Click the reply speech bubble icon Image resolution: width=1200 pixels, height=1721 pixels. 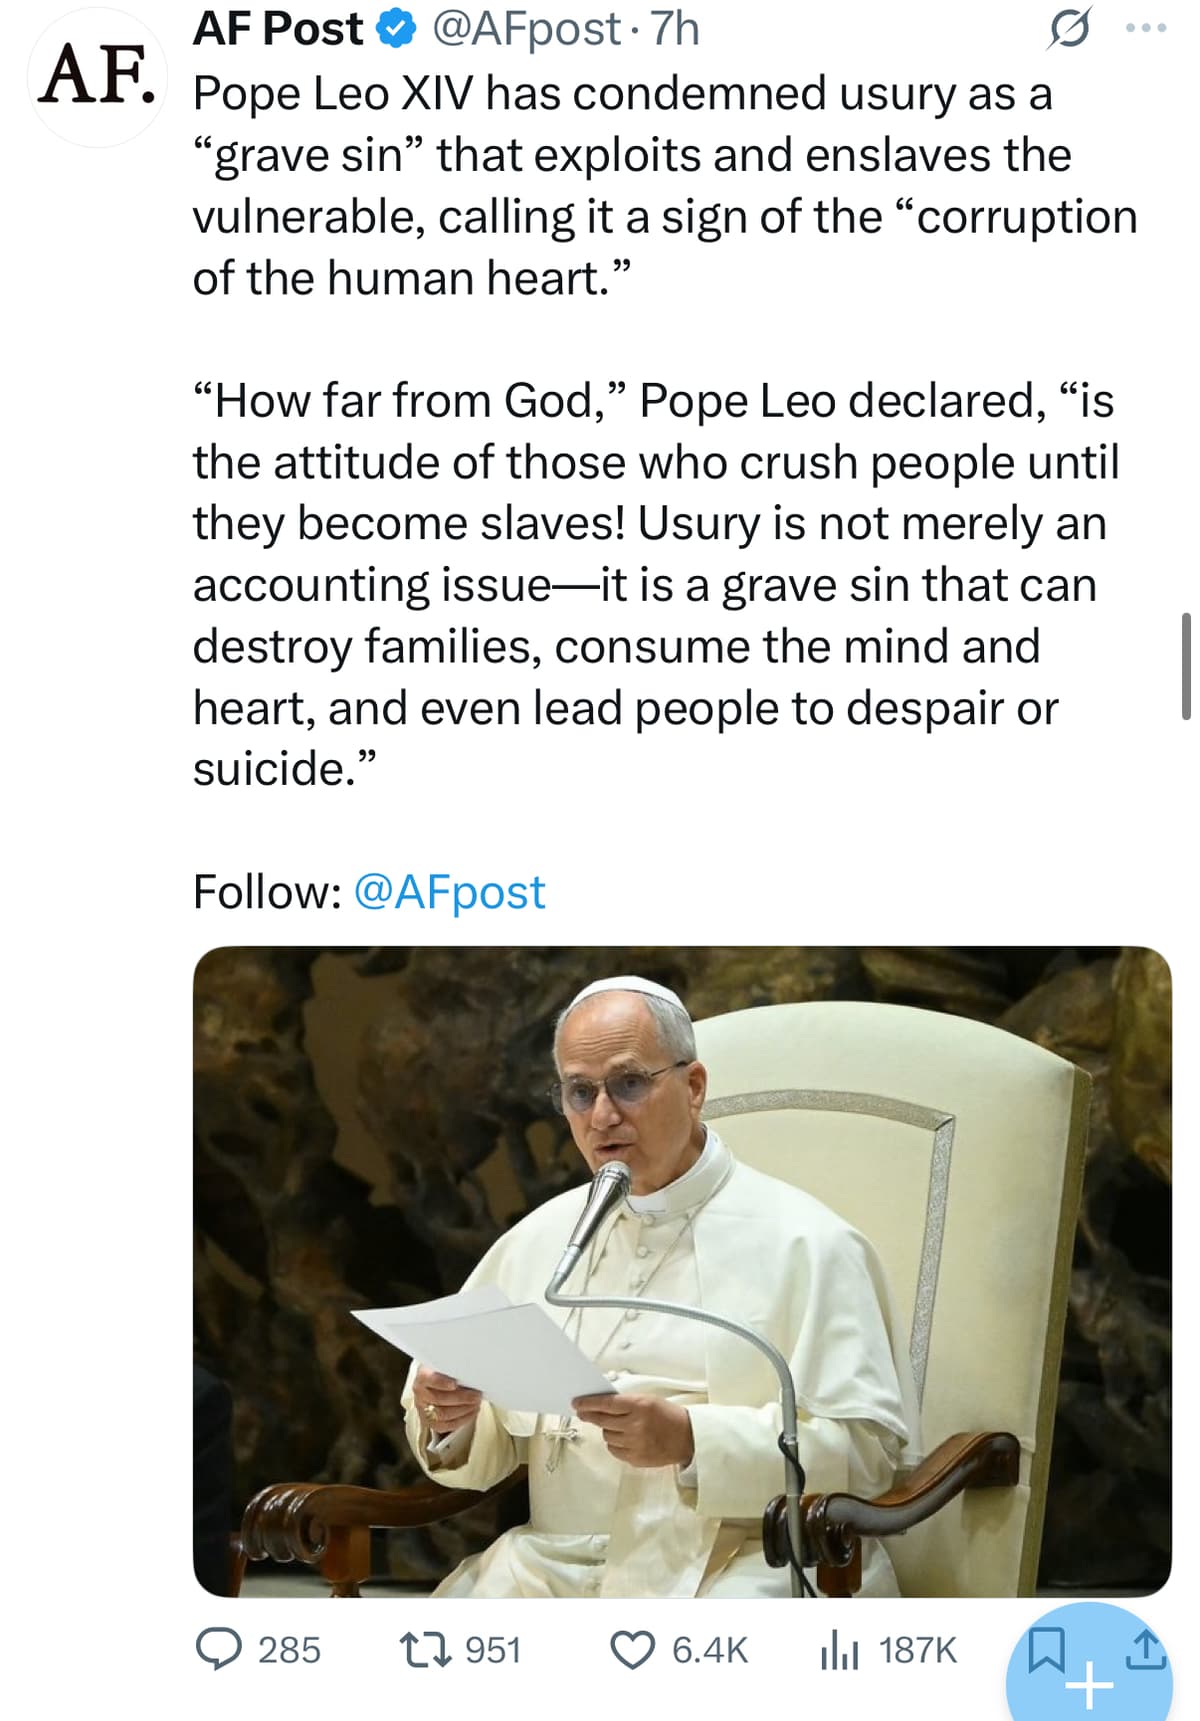(218, 1649)
